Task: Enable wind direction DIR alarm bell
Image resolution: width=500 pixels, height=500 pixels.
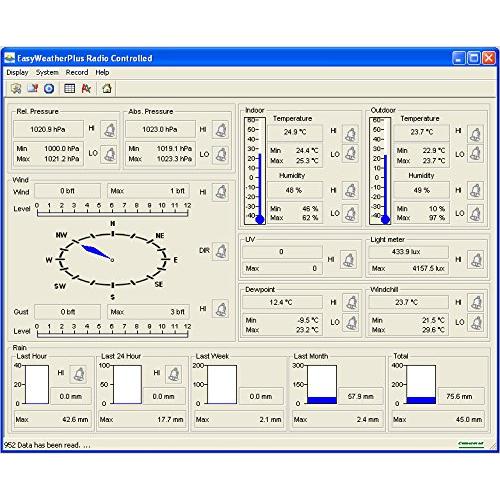Action: pyautogui.click(x=220, y=251)
